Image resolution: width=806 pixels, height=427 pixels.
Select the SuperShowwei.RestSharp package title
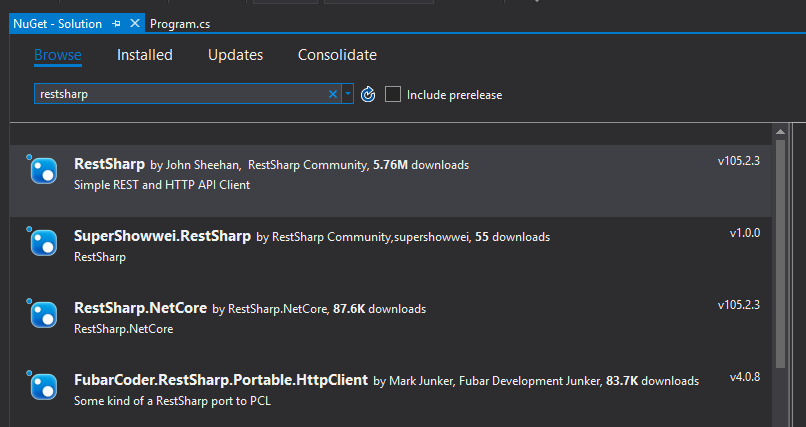[x=162, y=237]
